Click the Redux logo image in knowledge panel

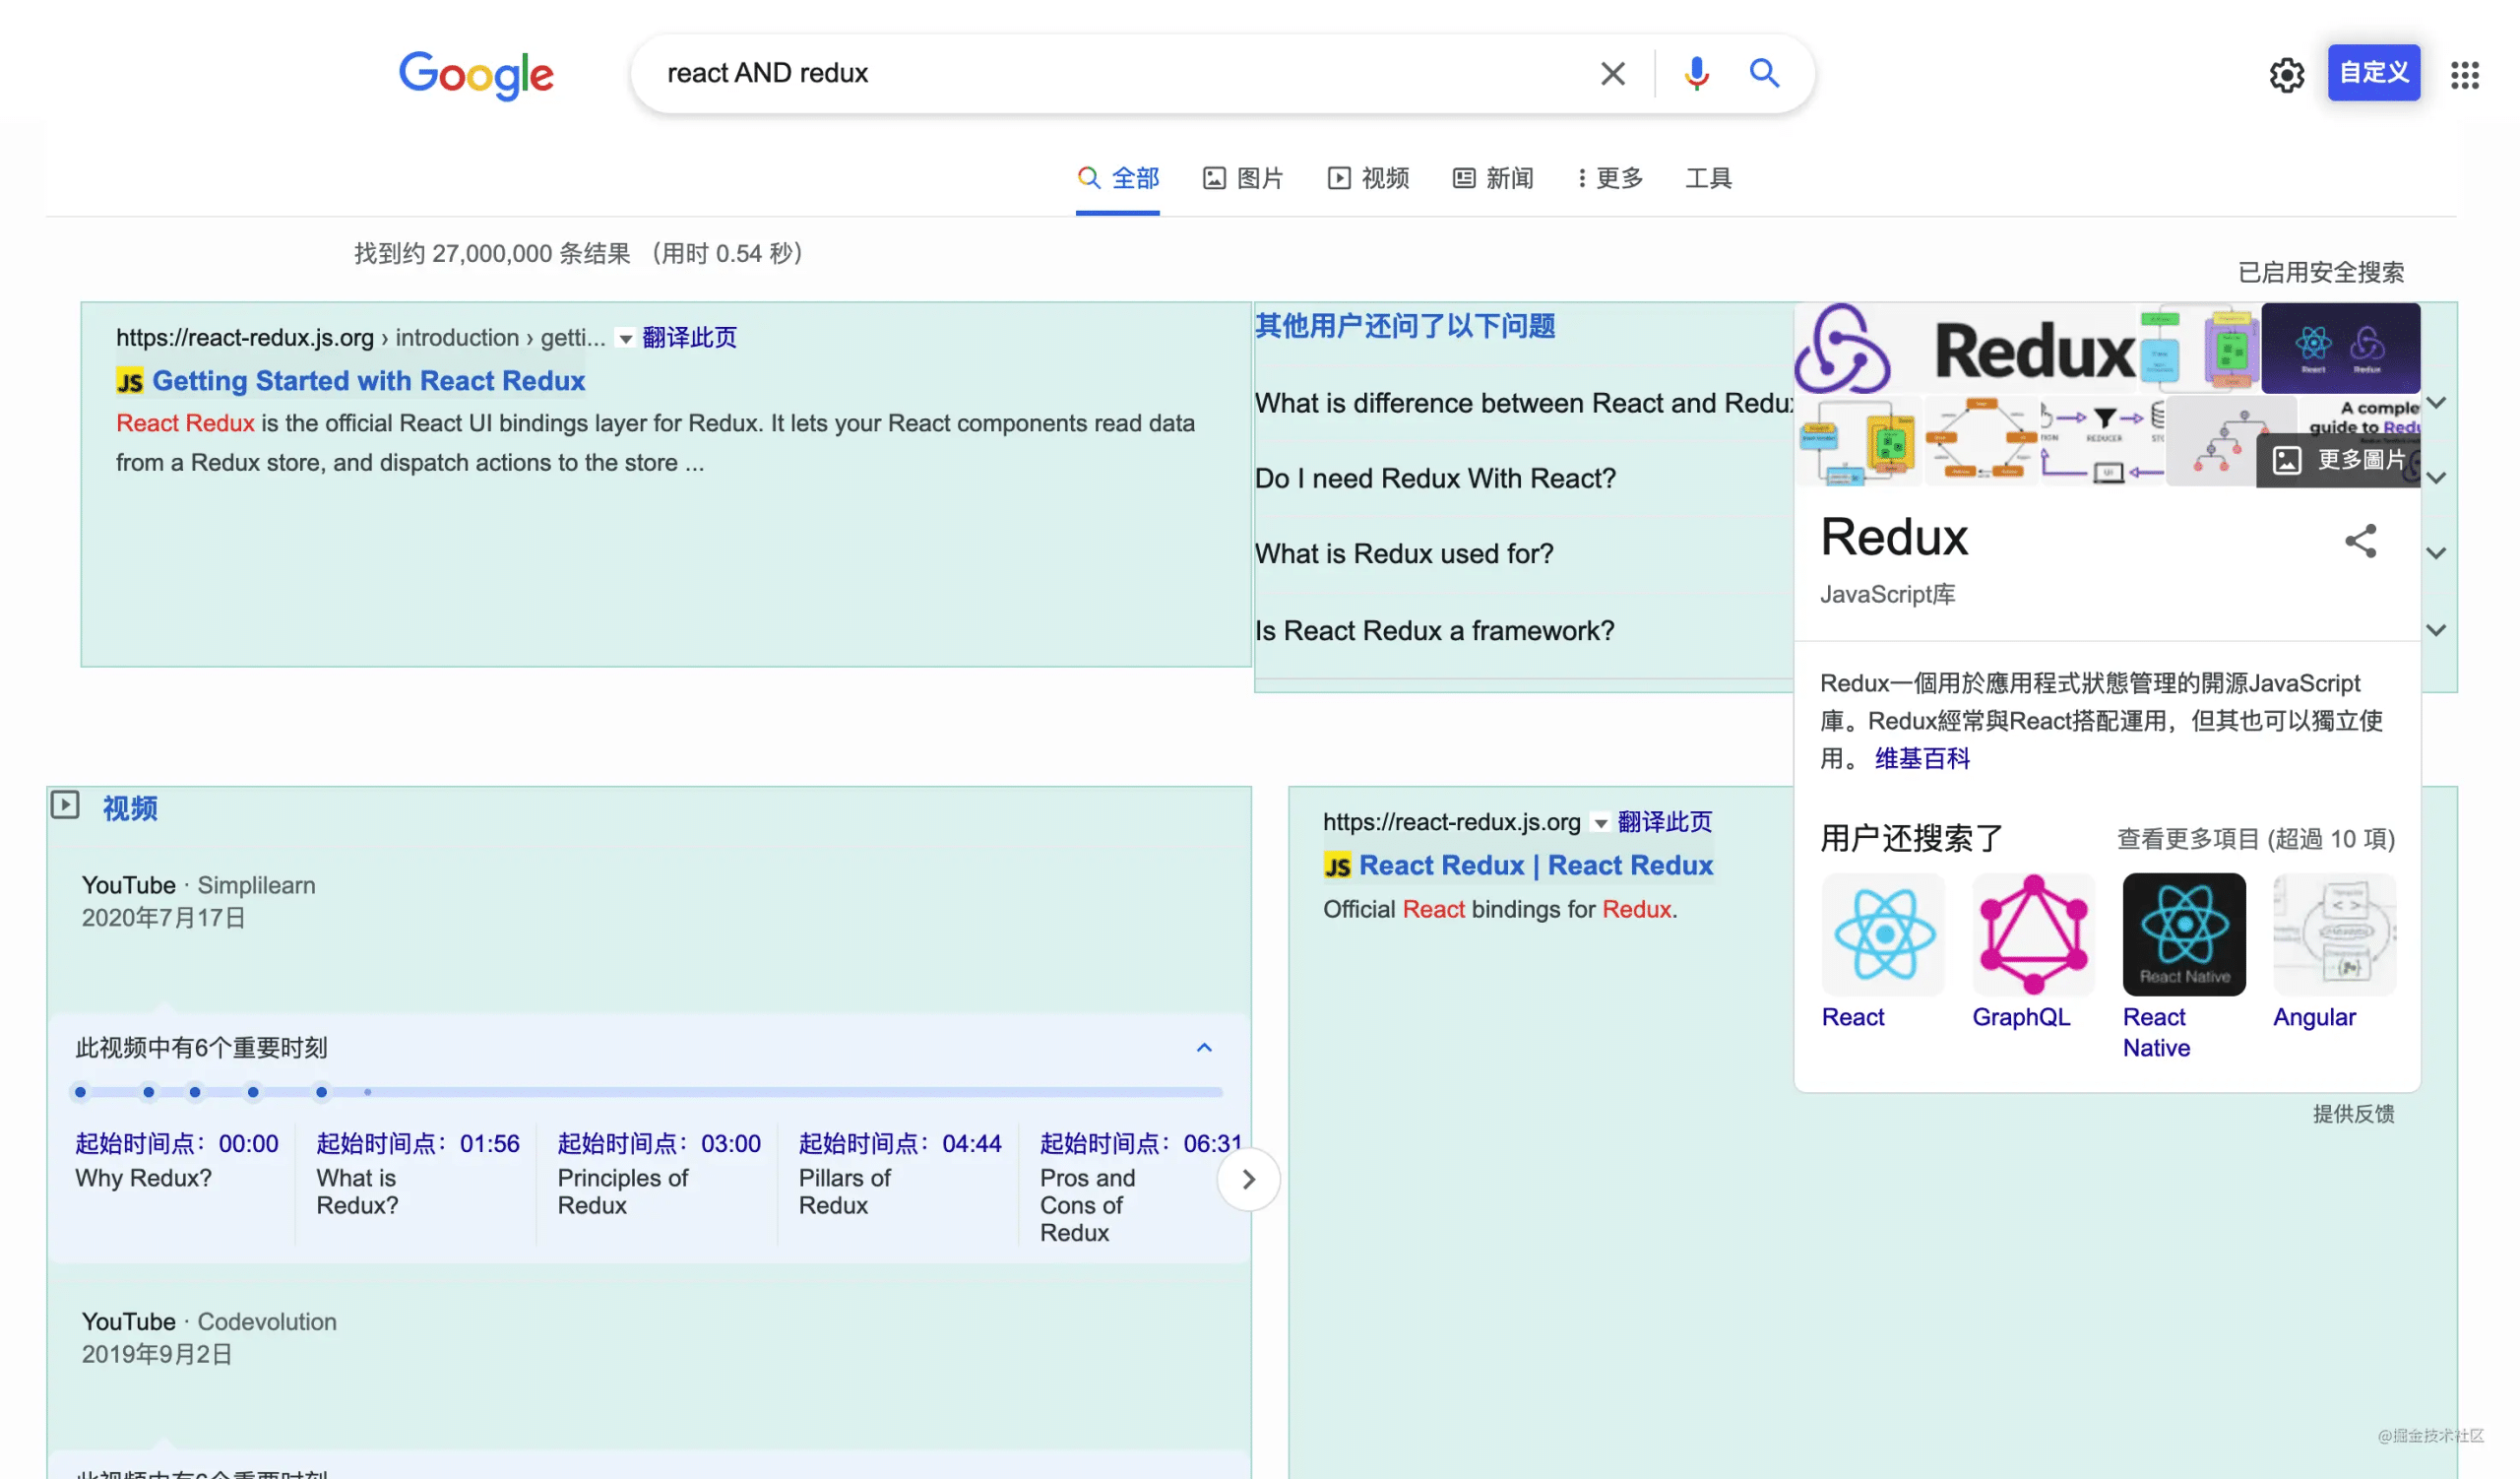[1967, 349]
